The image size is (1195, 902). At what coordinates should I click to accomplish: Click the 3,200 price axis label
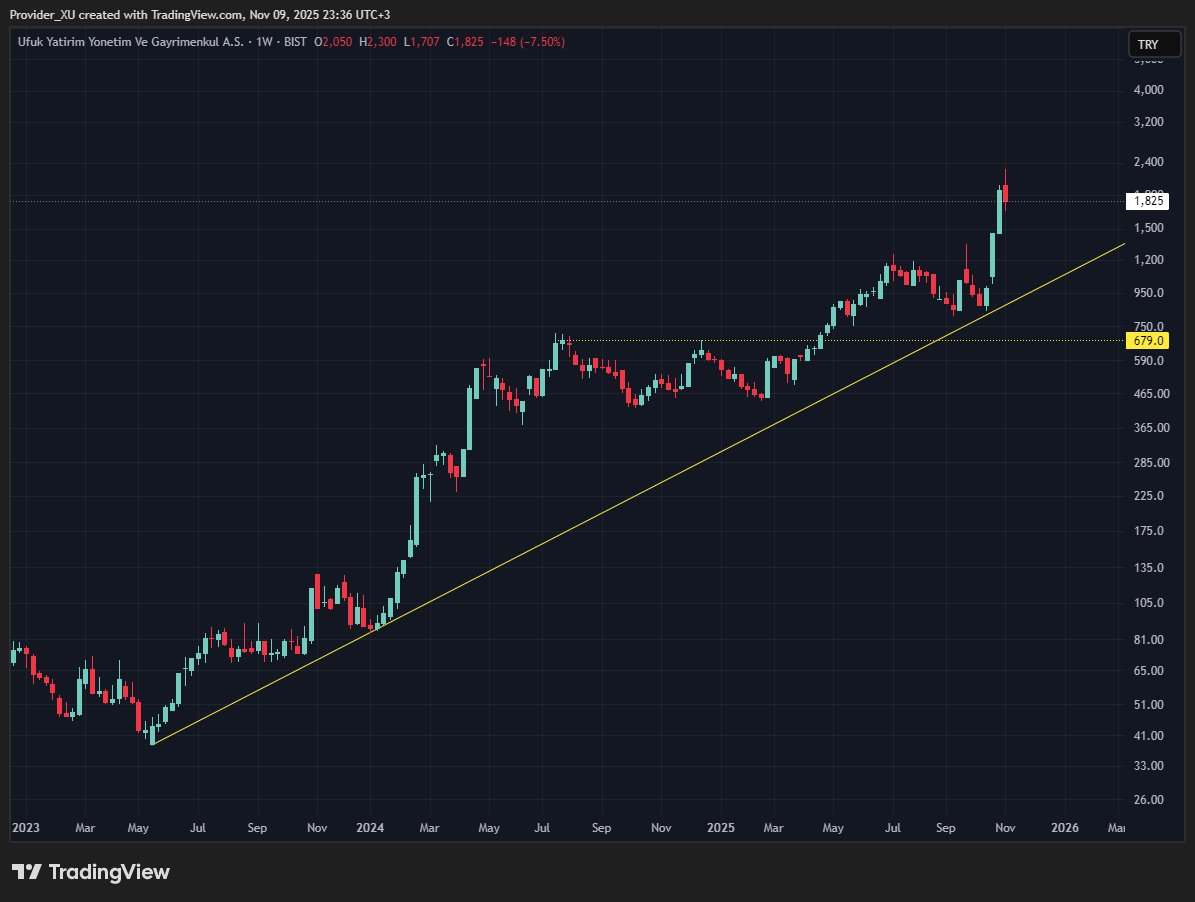tap(1149, 122)
